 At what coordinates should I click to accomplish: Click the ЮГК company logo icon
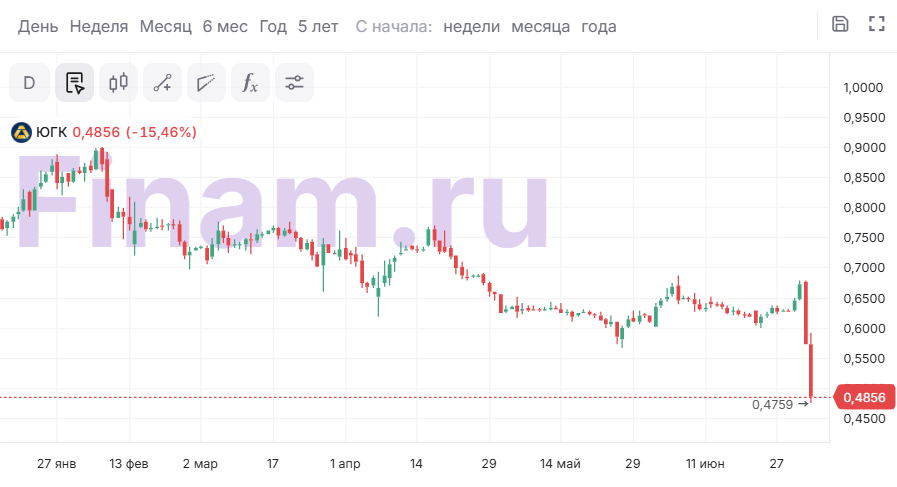[x=21, y=133]
